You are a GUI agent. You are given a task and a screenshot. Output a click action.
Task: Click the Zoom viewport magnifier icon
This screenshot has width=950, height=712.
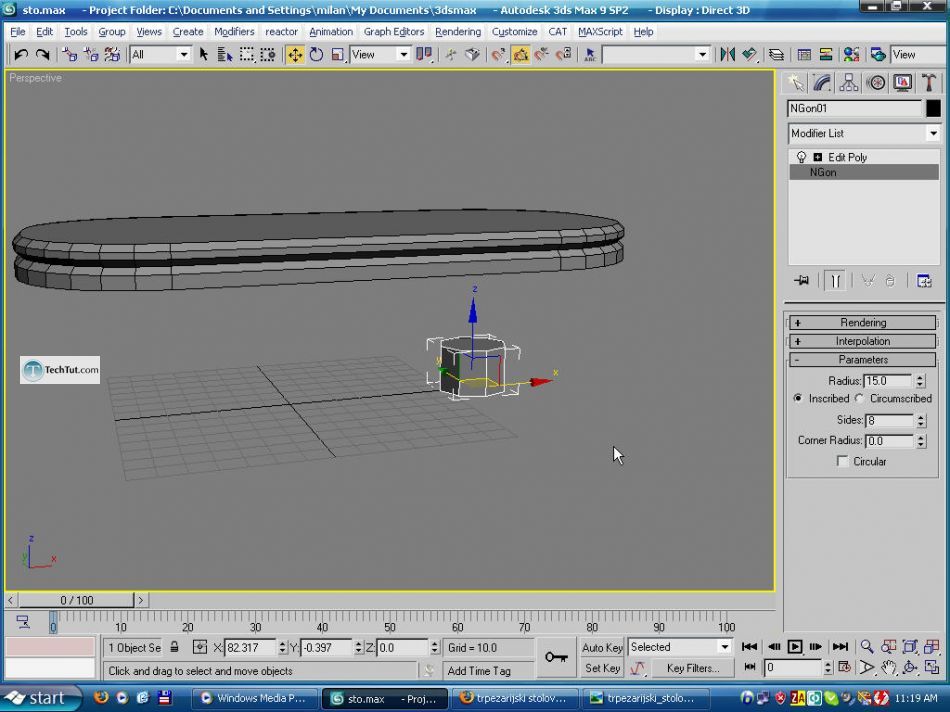coord(868,647)
